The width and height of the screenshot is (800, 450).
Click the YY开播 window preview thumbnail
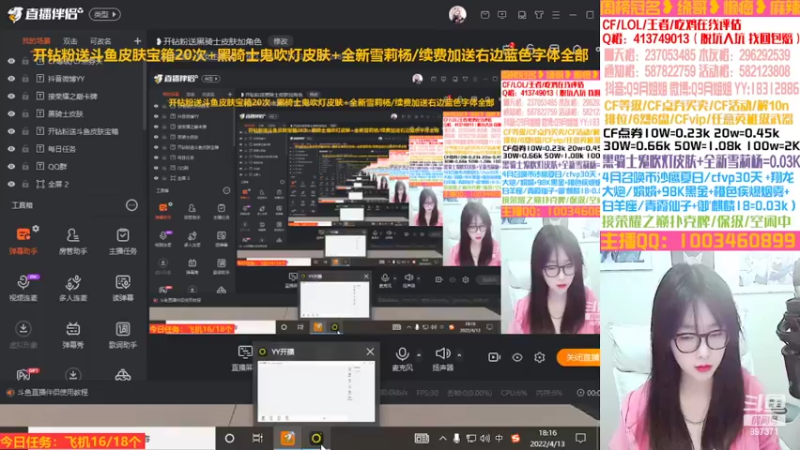[x=316, y=391]
